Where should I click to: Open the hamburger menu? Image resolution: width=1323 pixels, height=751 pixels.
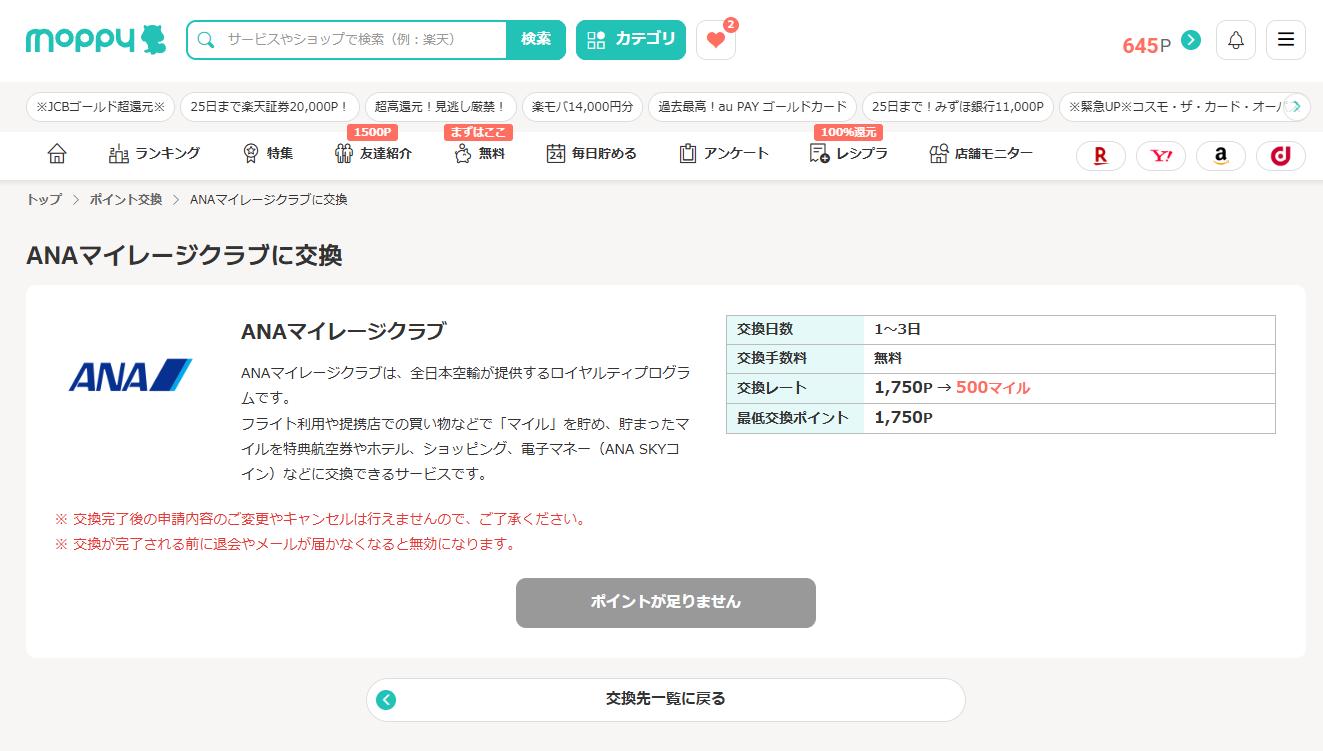click(x=1286, y=40)
